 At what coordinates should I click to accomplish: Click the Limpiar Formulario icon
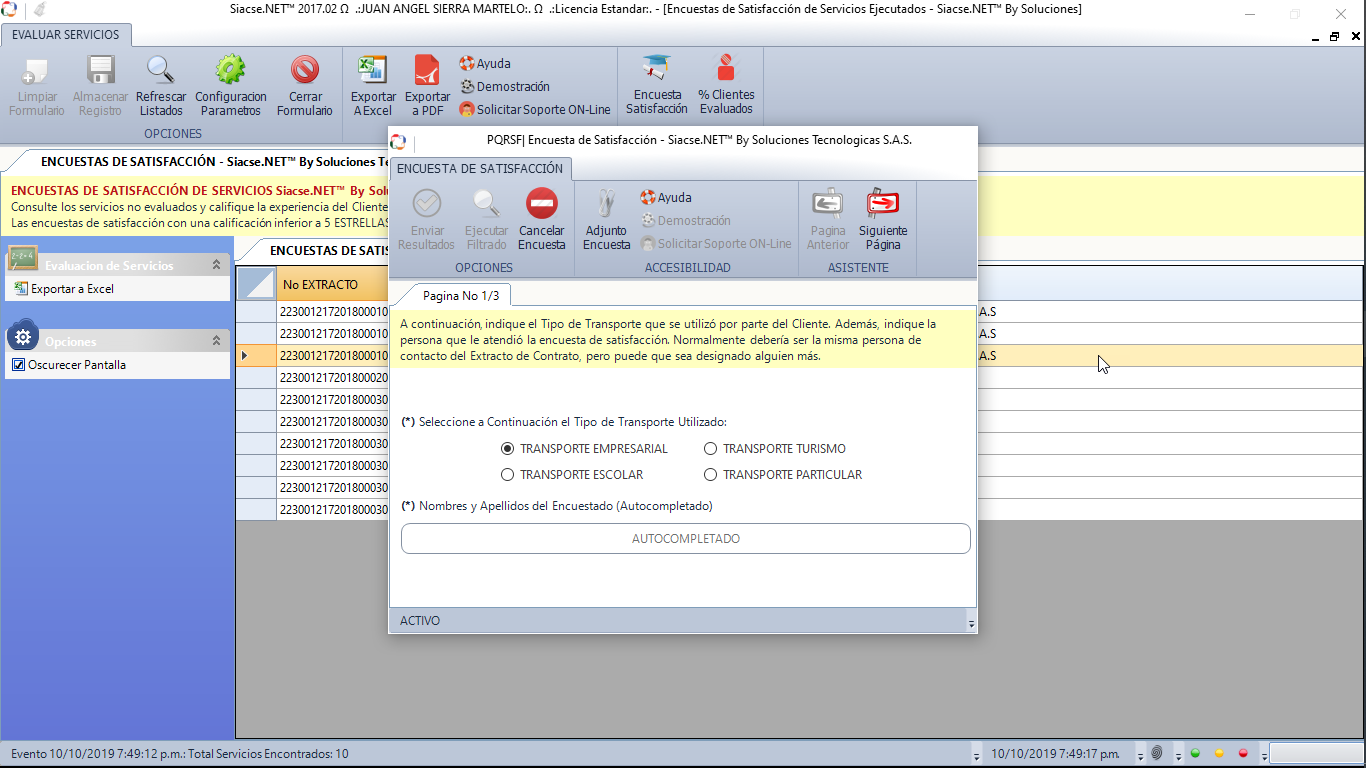tap(36, 70)
